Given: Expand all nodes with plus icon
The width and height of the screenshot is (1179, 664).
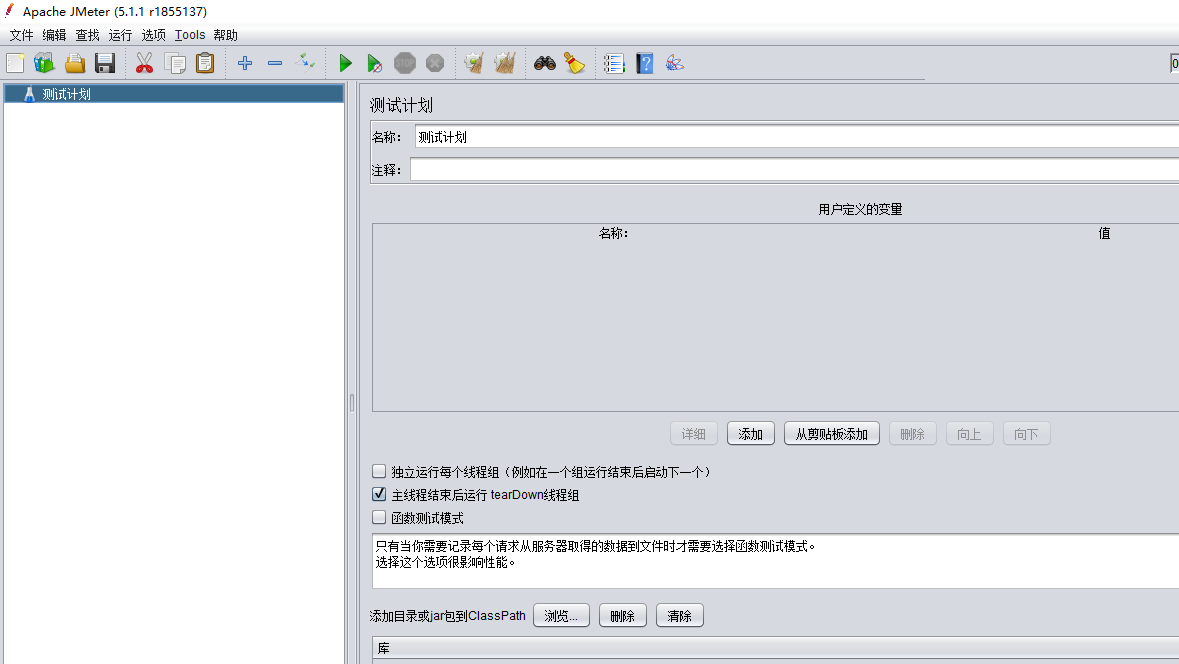Looking at the screenshot, I should (244, 63).
